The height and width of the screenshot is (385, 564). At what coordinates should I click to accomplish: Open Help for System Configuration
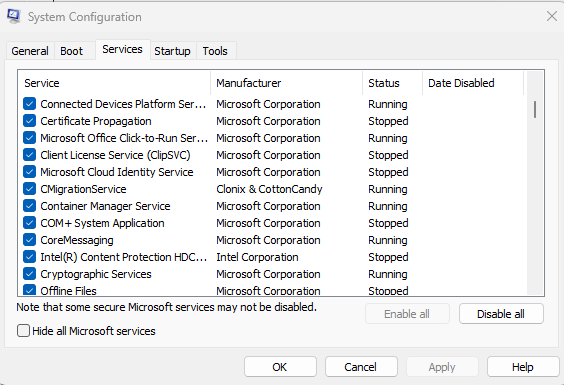(523, 367)
